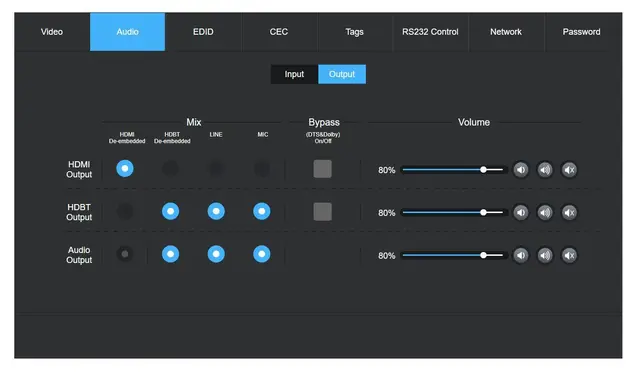Image resolution: width=640 pixels, height=379 pixels.
Task: Open the Password tab
Action: pyautogui.click(x=581, y=32)
